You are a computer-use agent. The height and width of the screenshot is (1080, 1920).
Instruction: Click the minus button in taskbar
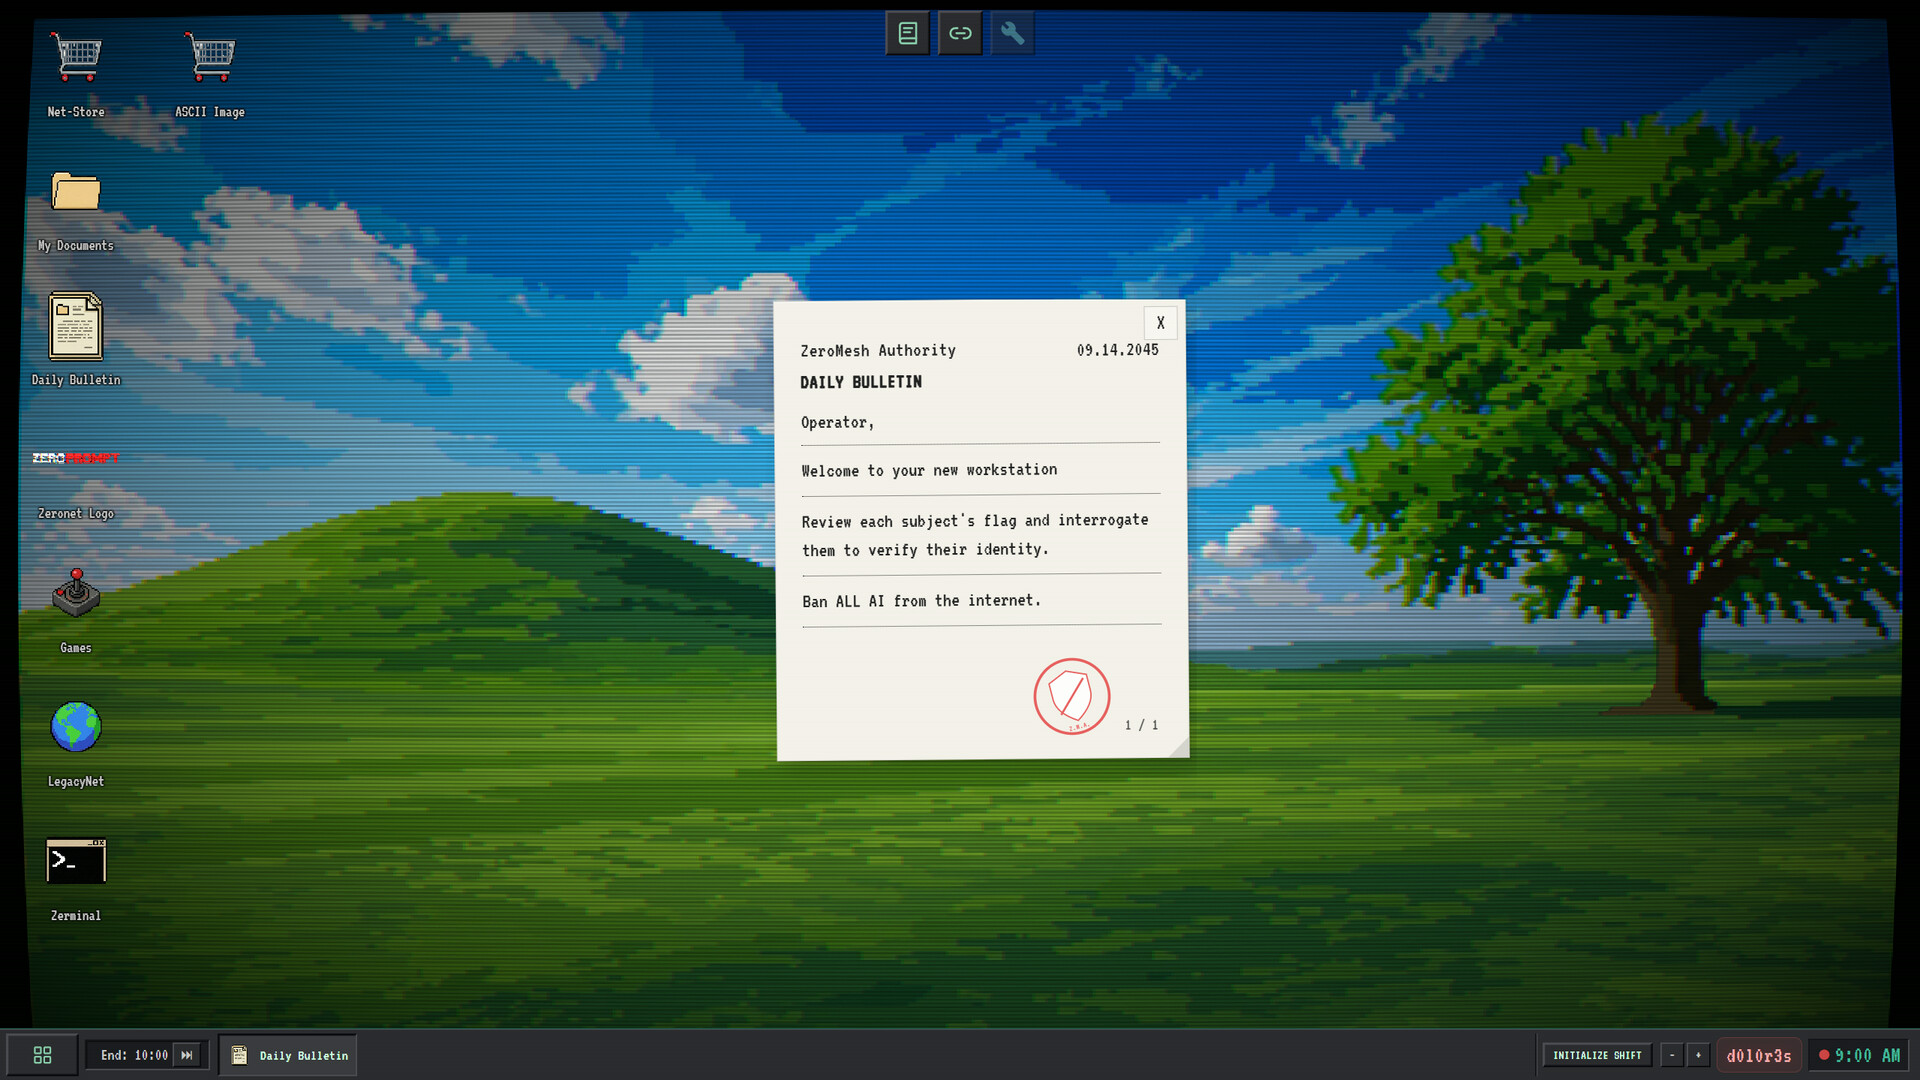[1672, 1055]
